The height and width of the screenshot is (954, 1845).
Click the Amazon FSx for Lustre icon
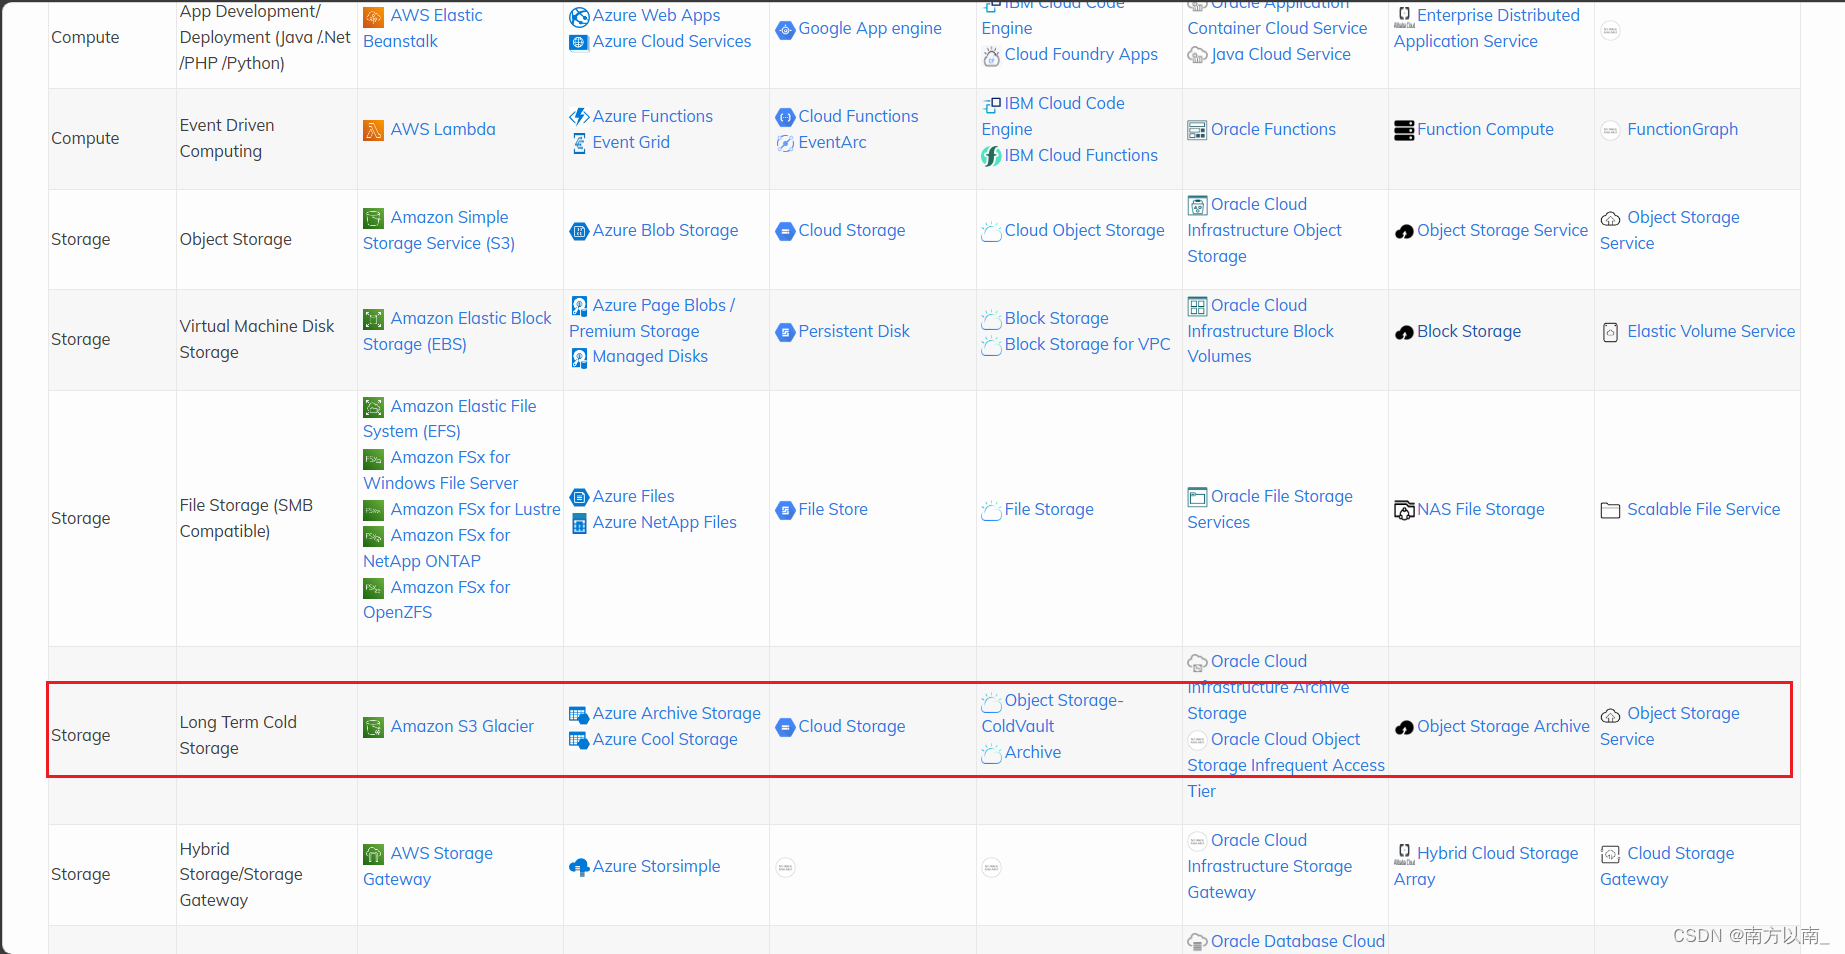click(373, 510)
